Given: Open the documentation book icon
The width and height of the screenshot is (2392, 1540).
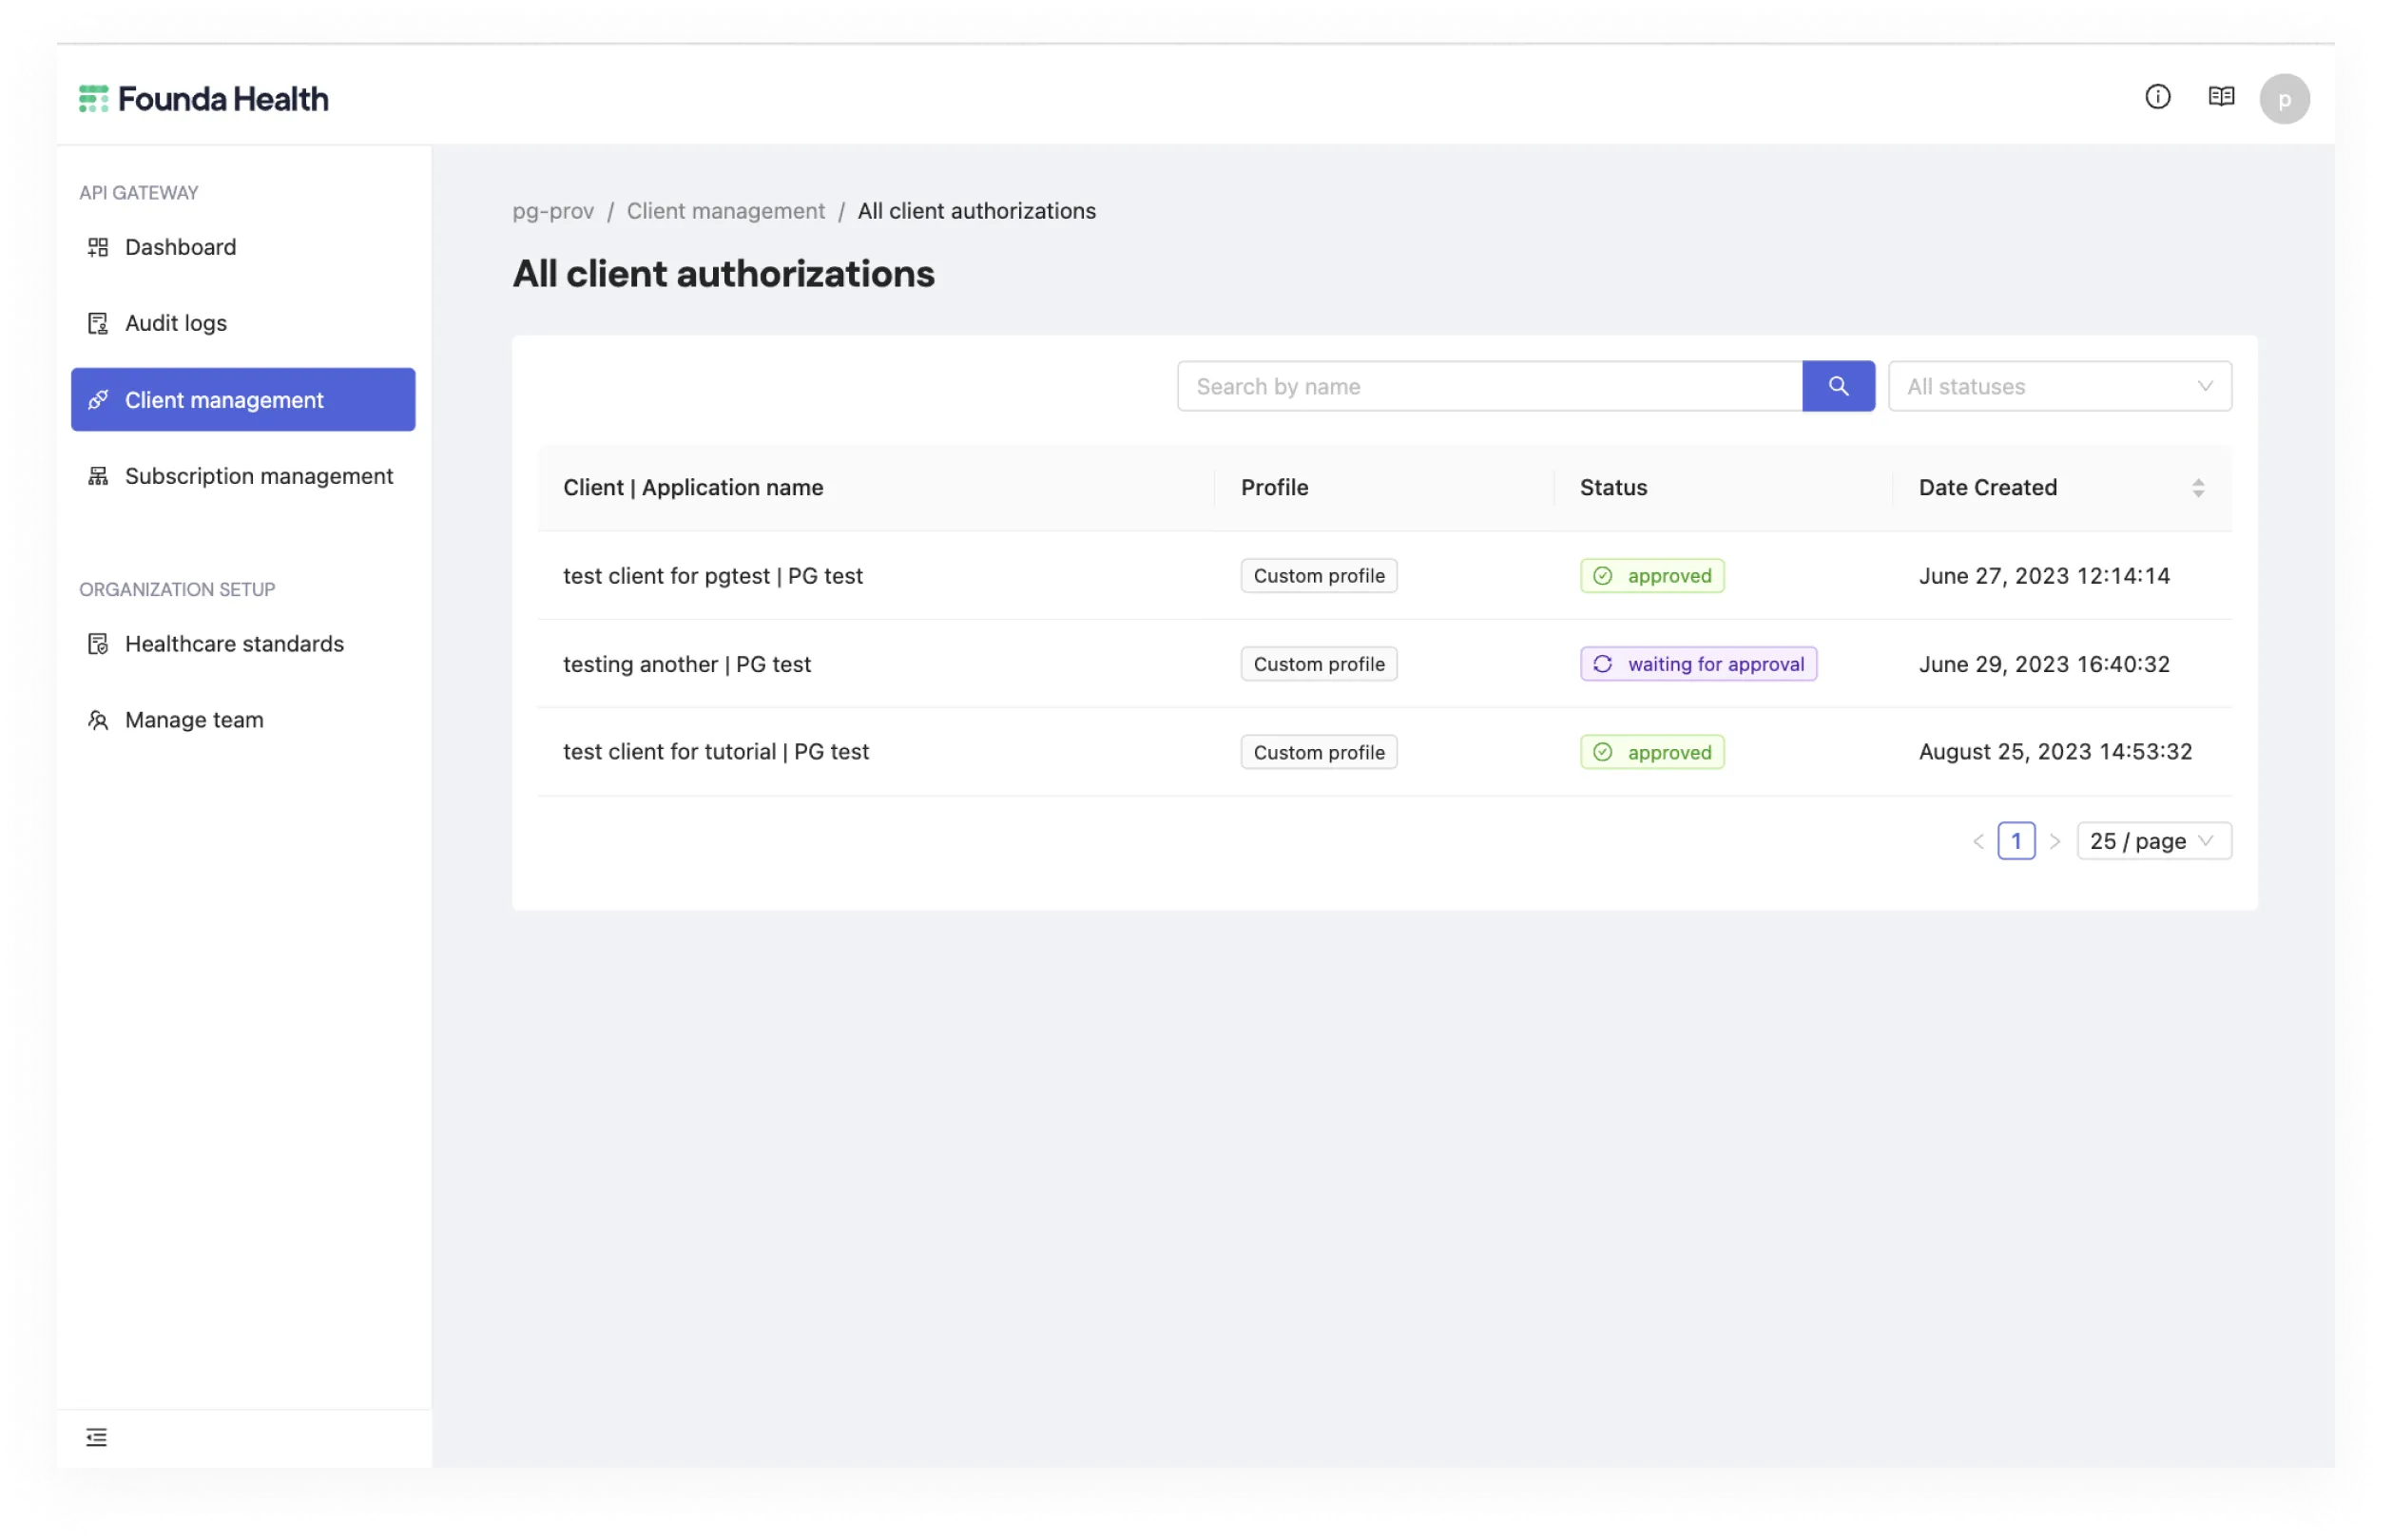Looking at the screenshot, I should coord(2220,96).
